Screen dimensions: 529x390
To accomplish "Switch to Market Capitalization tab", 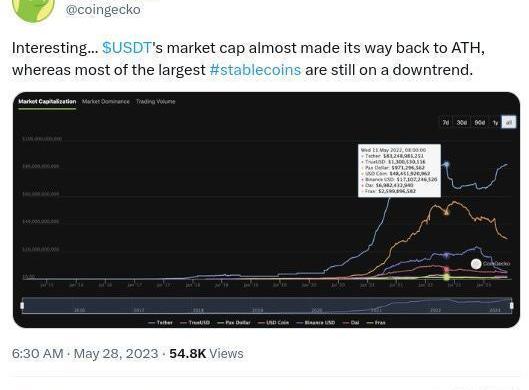I will [47, 102].
